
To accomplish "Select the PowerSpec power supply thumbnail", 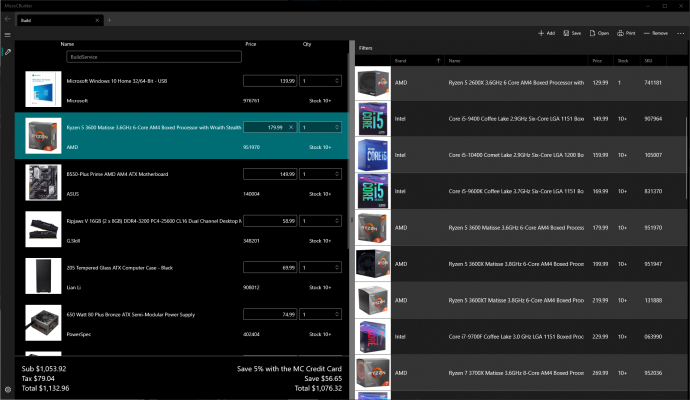I will [43, 323].
